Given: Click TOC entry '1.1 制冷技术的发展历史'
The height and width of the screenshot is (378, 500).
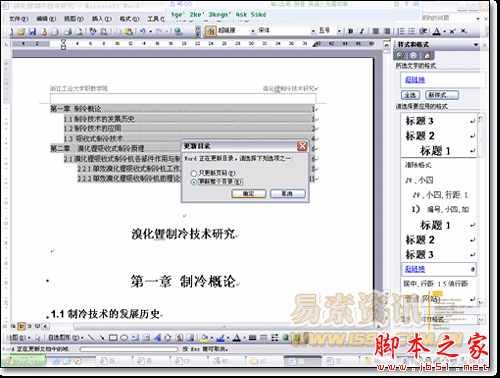Looking at the screenshot, I should (x=189, y=119).
